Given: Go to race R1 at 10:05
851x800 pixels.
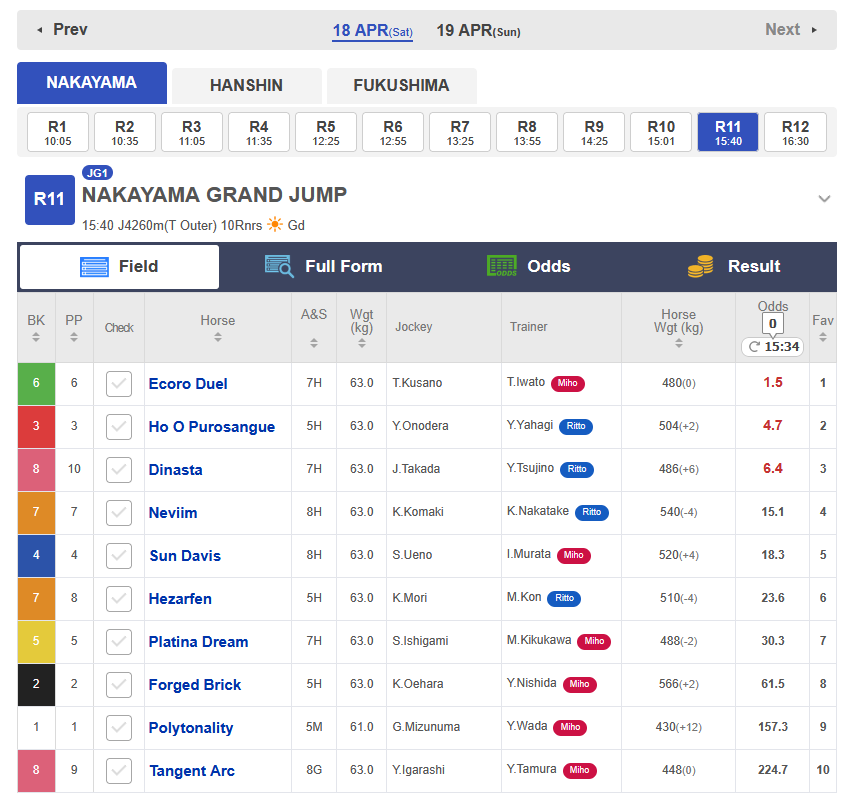Looking at the screenshot, I should [x=58, y=132].
